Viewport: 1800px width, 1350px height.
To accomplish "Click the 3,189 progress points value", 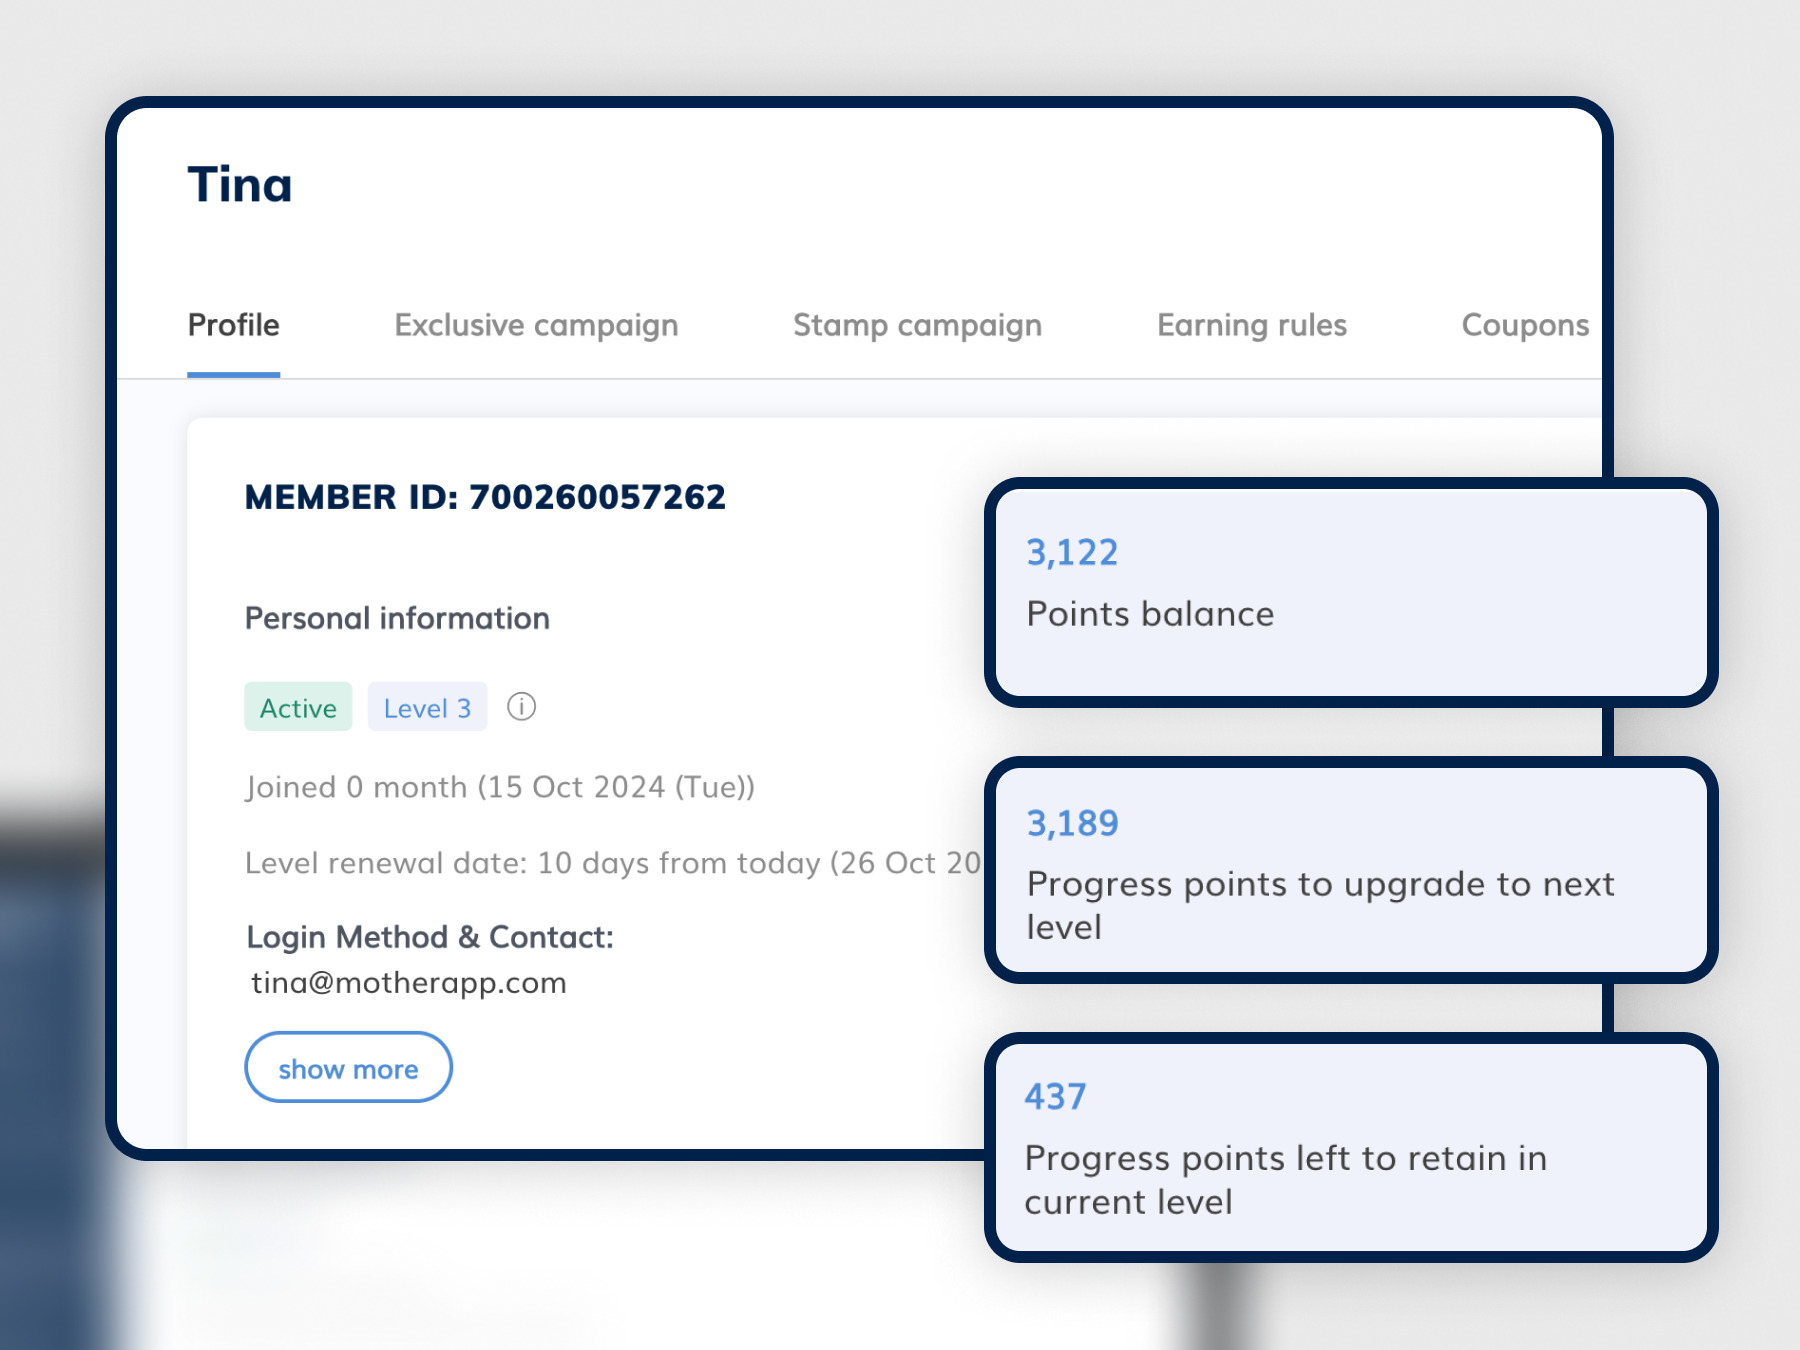I will (1072, 823).
